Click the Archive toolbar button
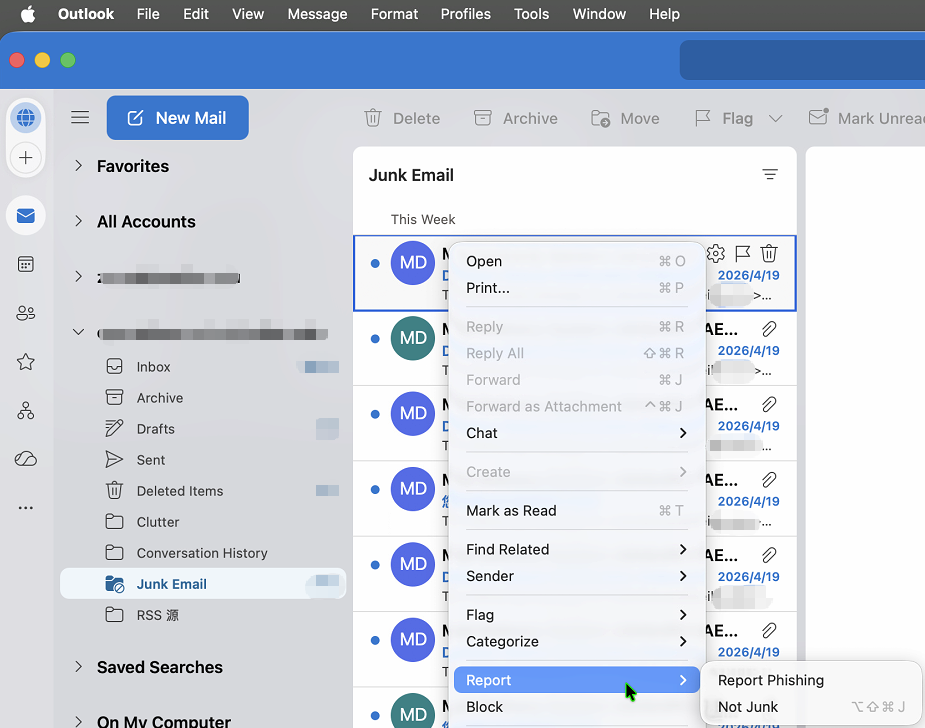The image size is (925, 728). (x=515, y=118)
